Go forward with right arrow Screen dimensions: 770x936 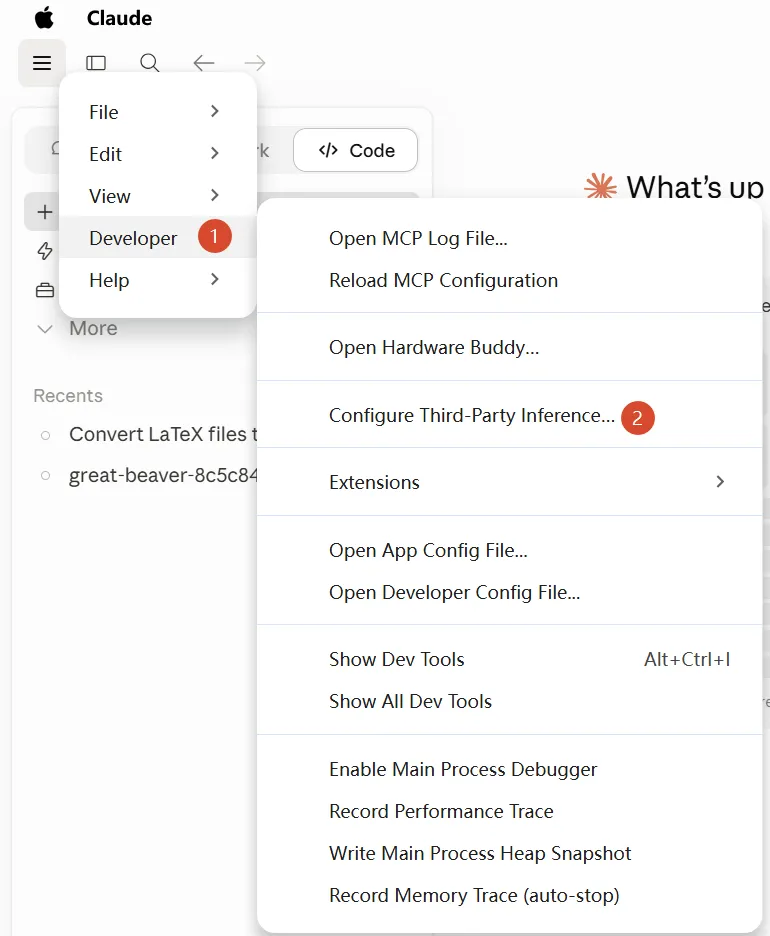click(x=255, y=63)
